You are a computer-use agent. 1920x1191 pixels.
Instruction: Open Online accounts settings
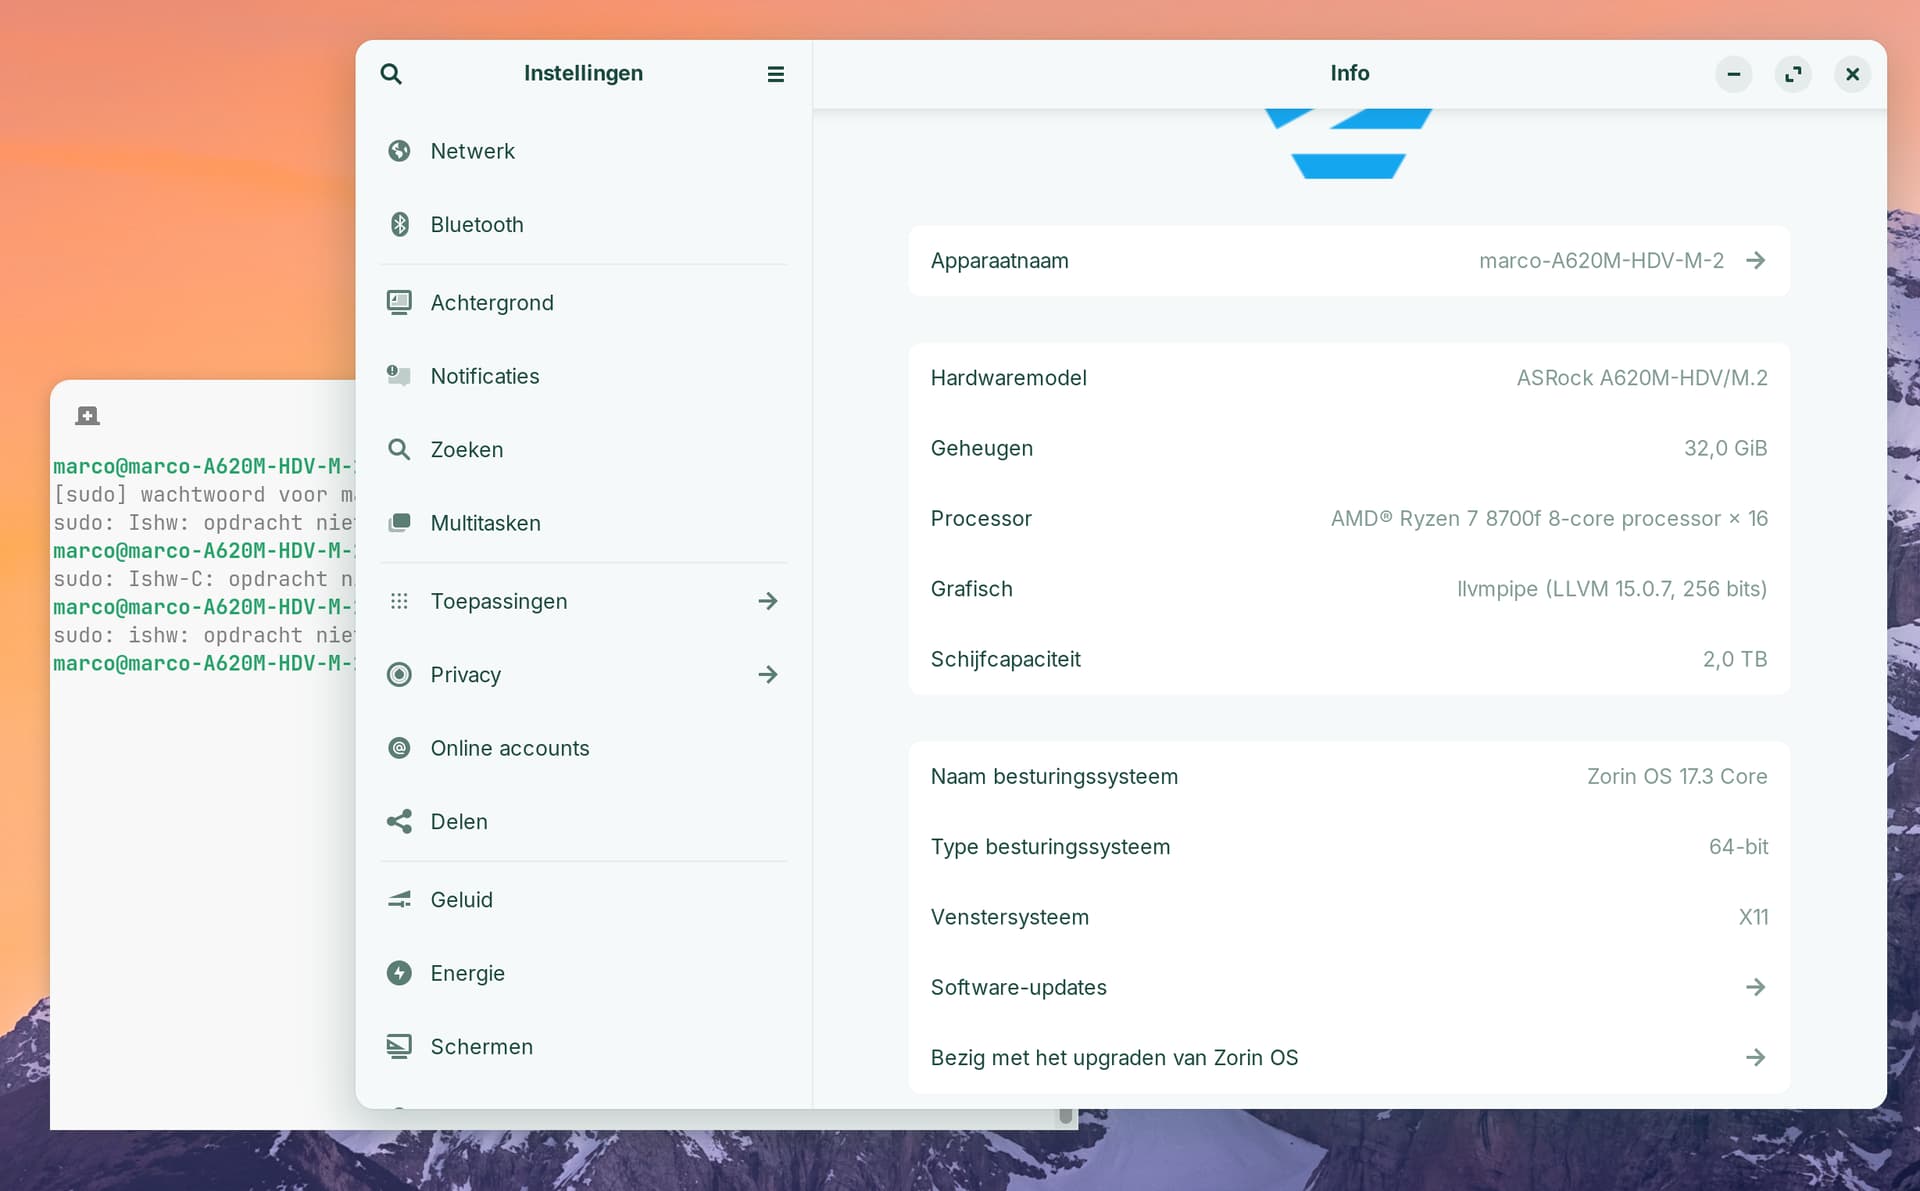(583, 748)
